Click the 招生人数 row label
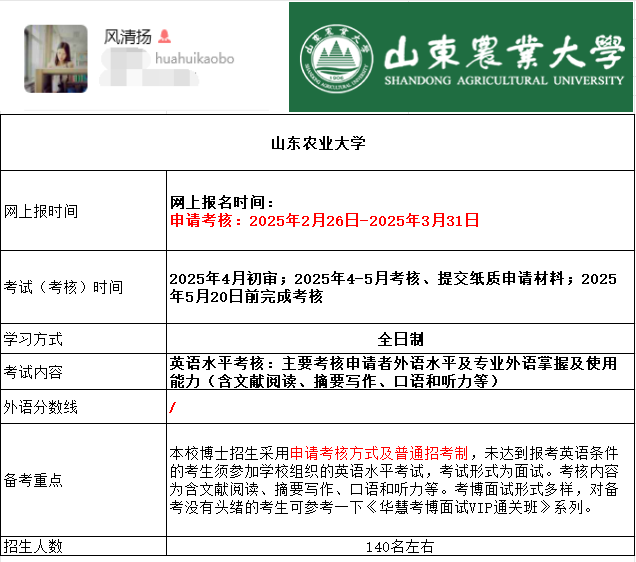Image resolution: width=636 pixels, height=562 pixels. click(x=33, y=546)
